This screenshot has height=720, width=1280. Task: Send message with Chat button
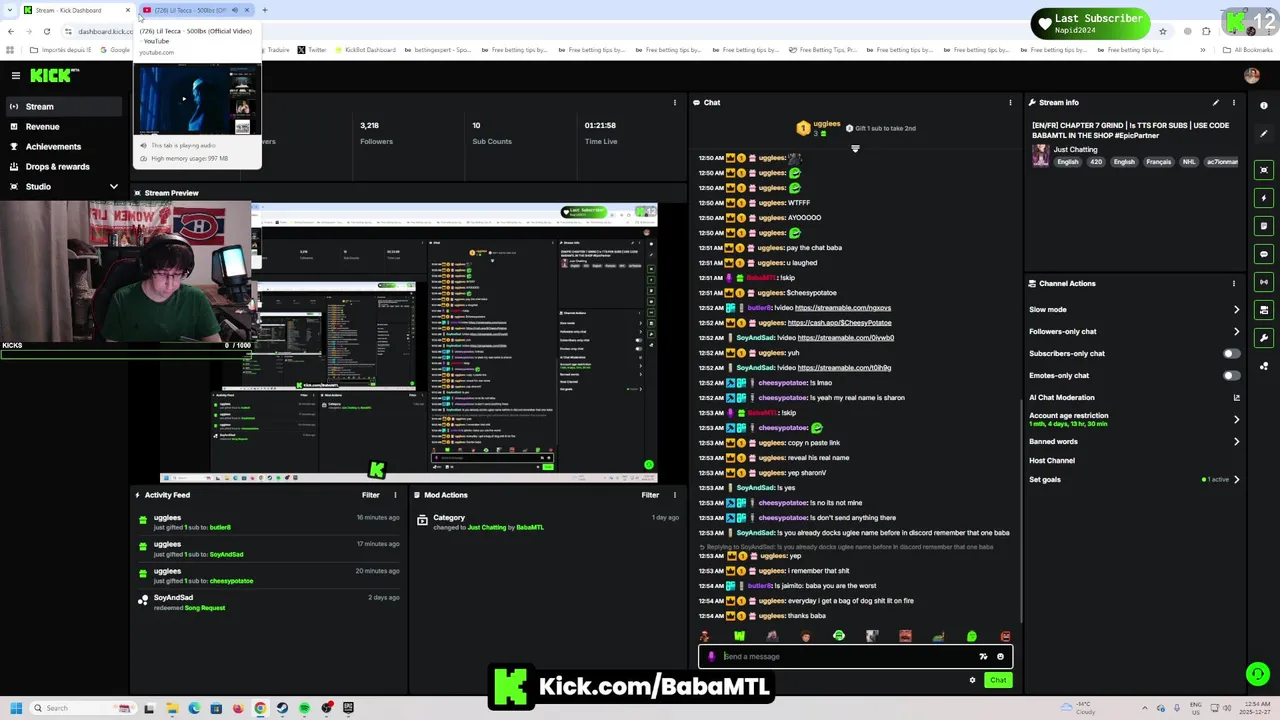point(998,680)
